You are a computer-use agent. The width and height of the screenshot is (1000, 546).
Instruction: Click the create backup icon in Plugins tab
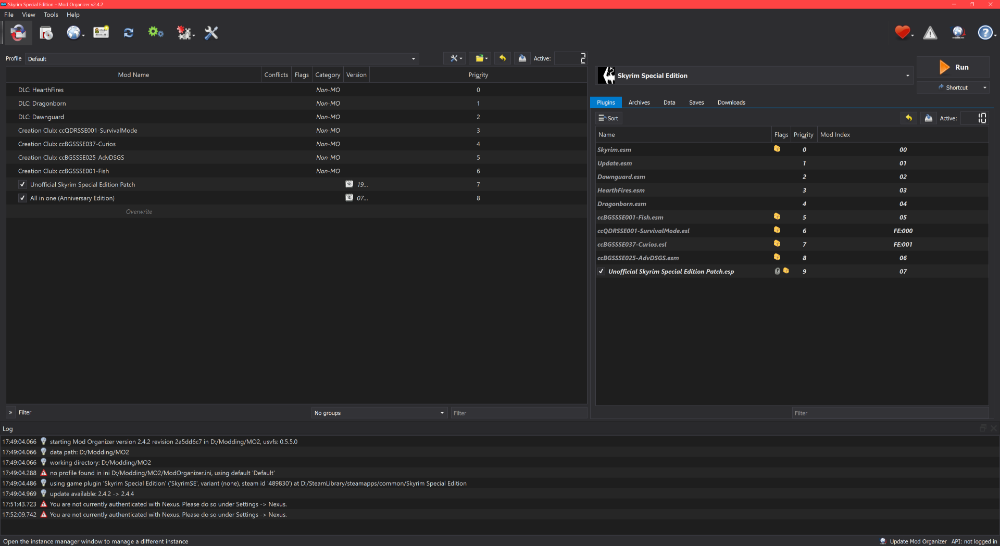[929, 118]
